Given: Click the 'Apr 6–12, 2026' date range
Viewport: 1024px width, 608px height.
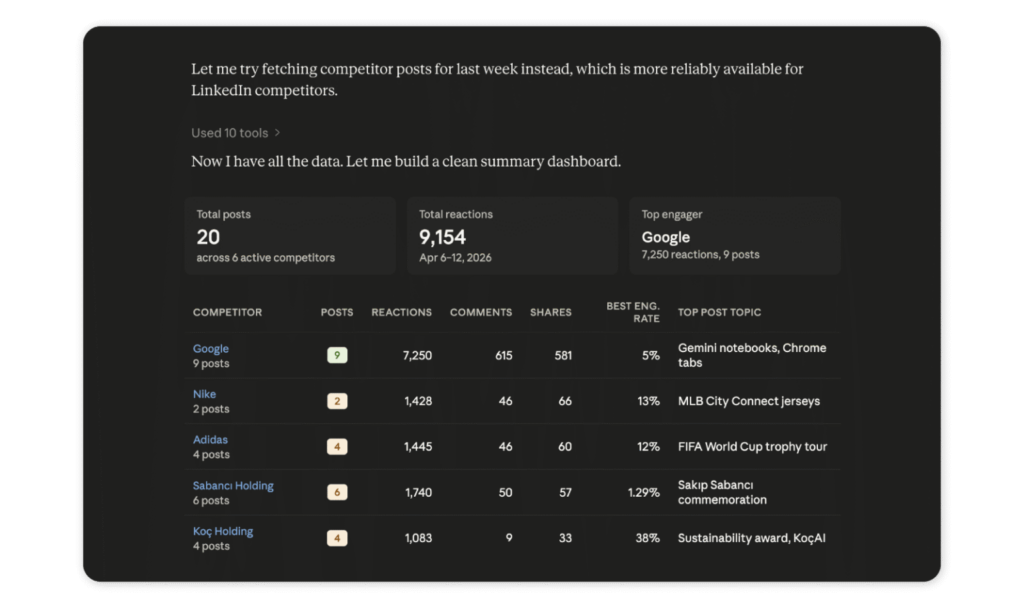Looking at the screenshot, I should pyautogui.click(x=455, y=258).
